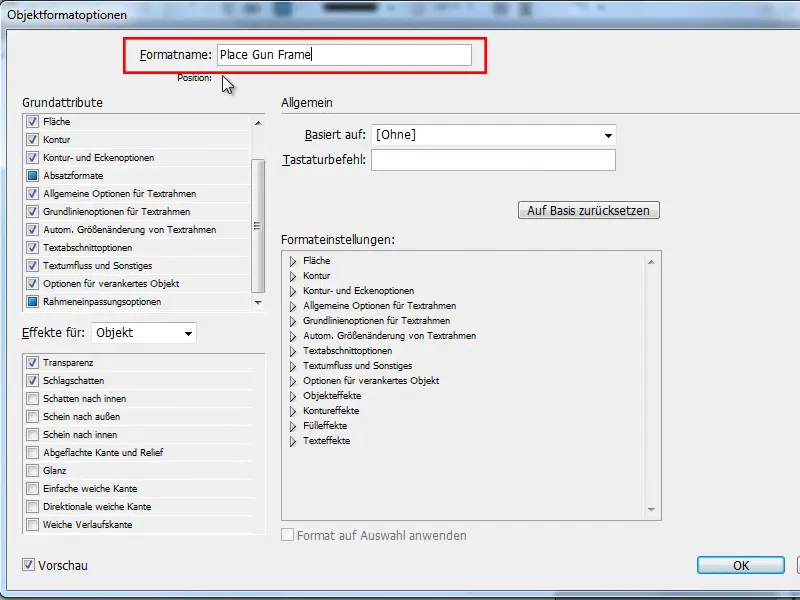Enable Direktionale weiche Kante effect
Screen dimensions: 800x600
tap(33, 506)
